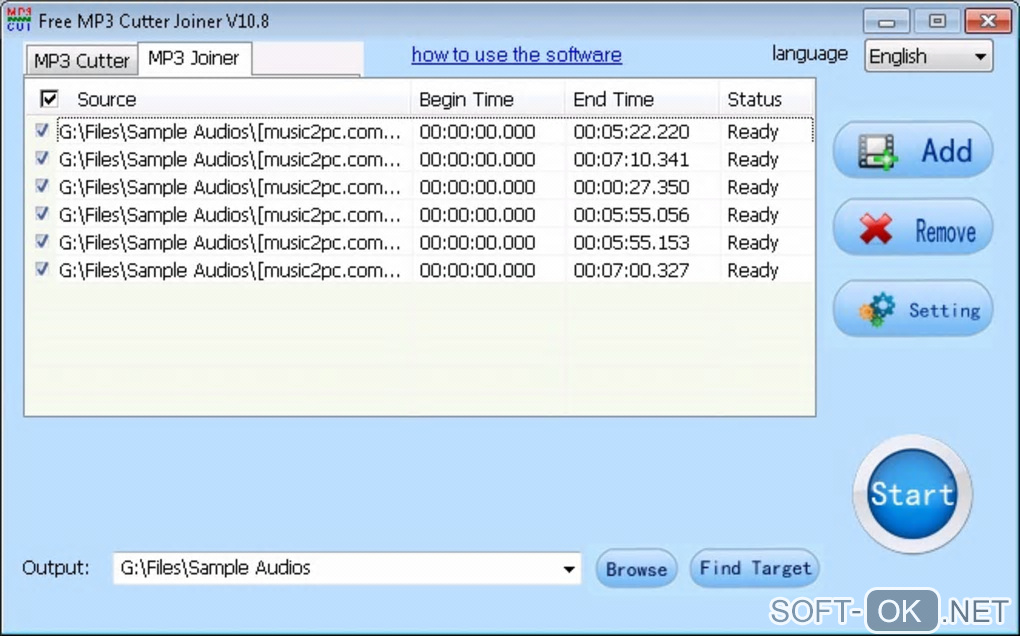Click the Add button label
Viewport: 1020px width, 636px height.
(946, 151)
